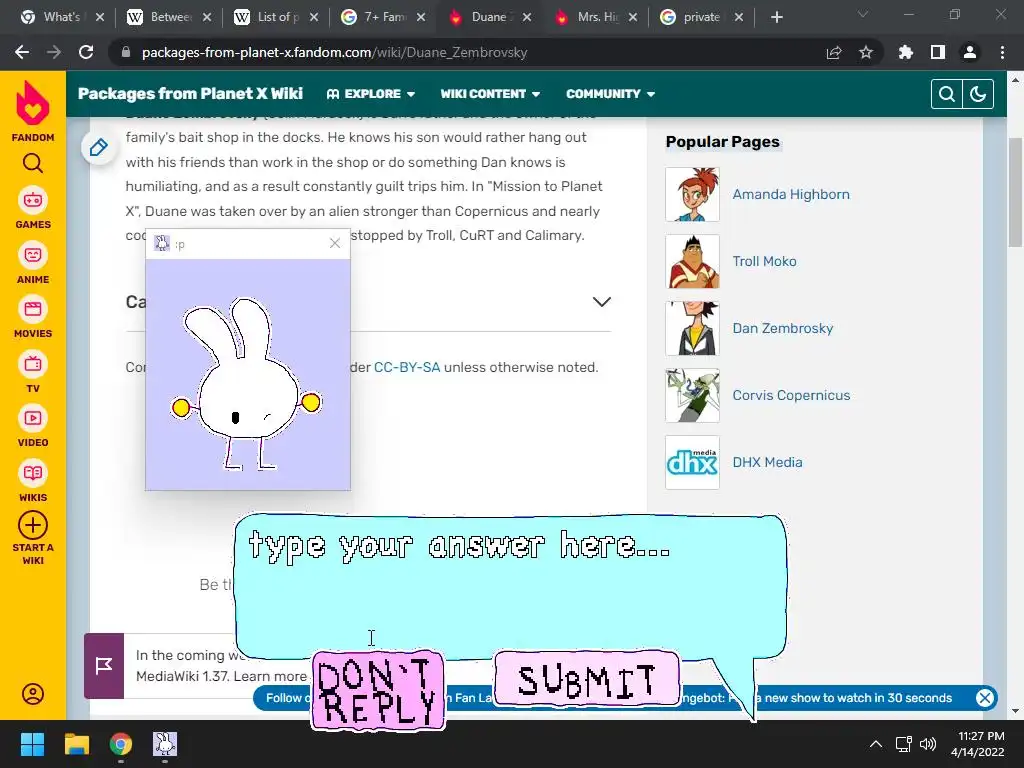Open the Anime section icon
Image resolution: width=1024 pixels, height=768 pixels.
tap(33, 255)
